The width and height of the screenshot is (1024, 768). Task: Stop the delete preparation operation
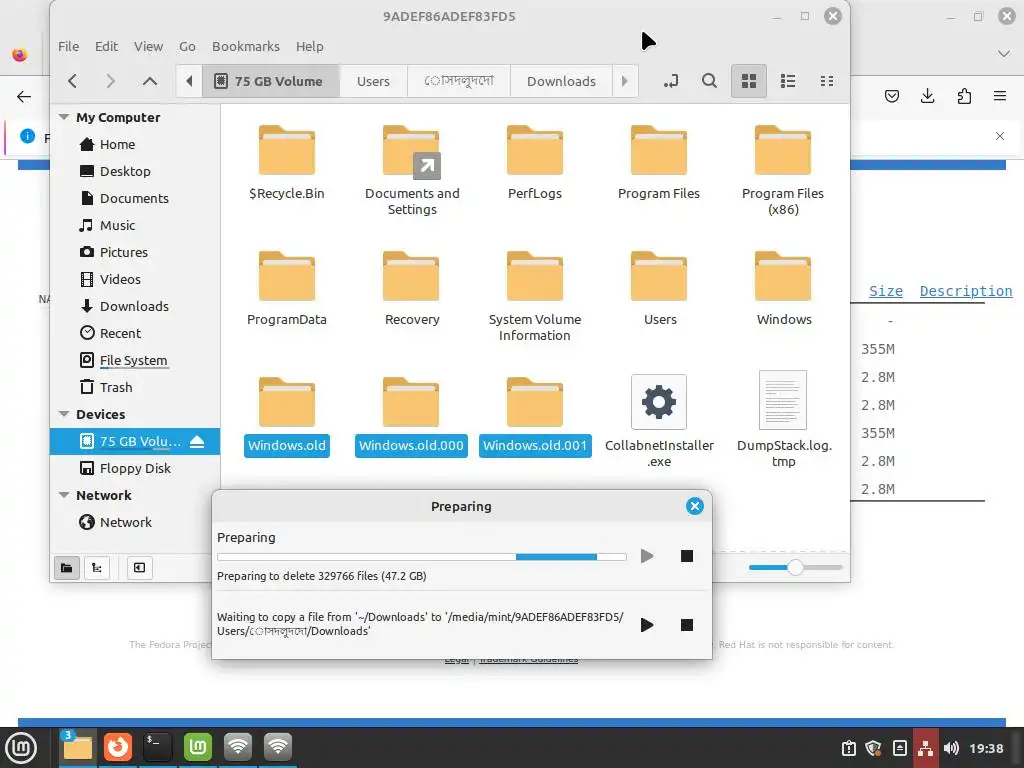(686, 556)
